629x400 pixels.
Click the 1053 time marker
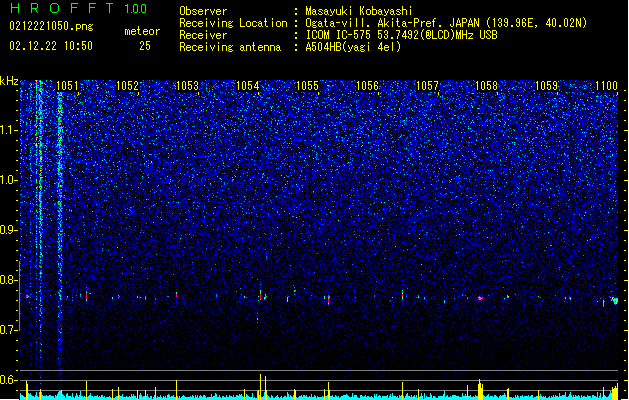point(187,85)
